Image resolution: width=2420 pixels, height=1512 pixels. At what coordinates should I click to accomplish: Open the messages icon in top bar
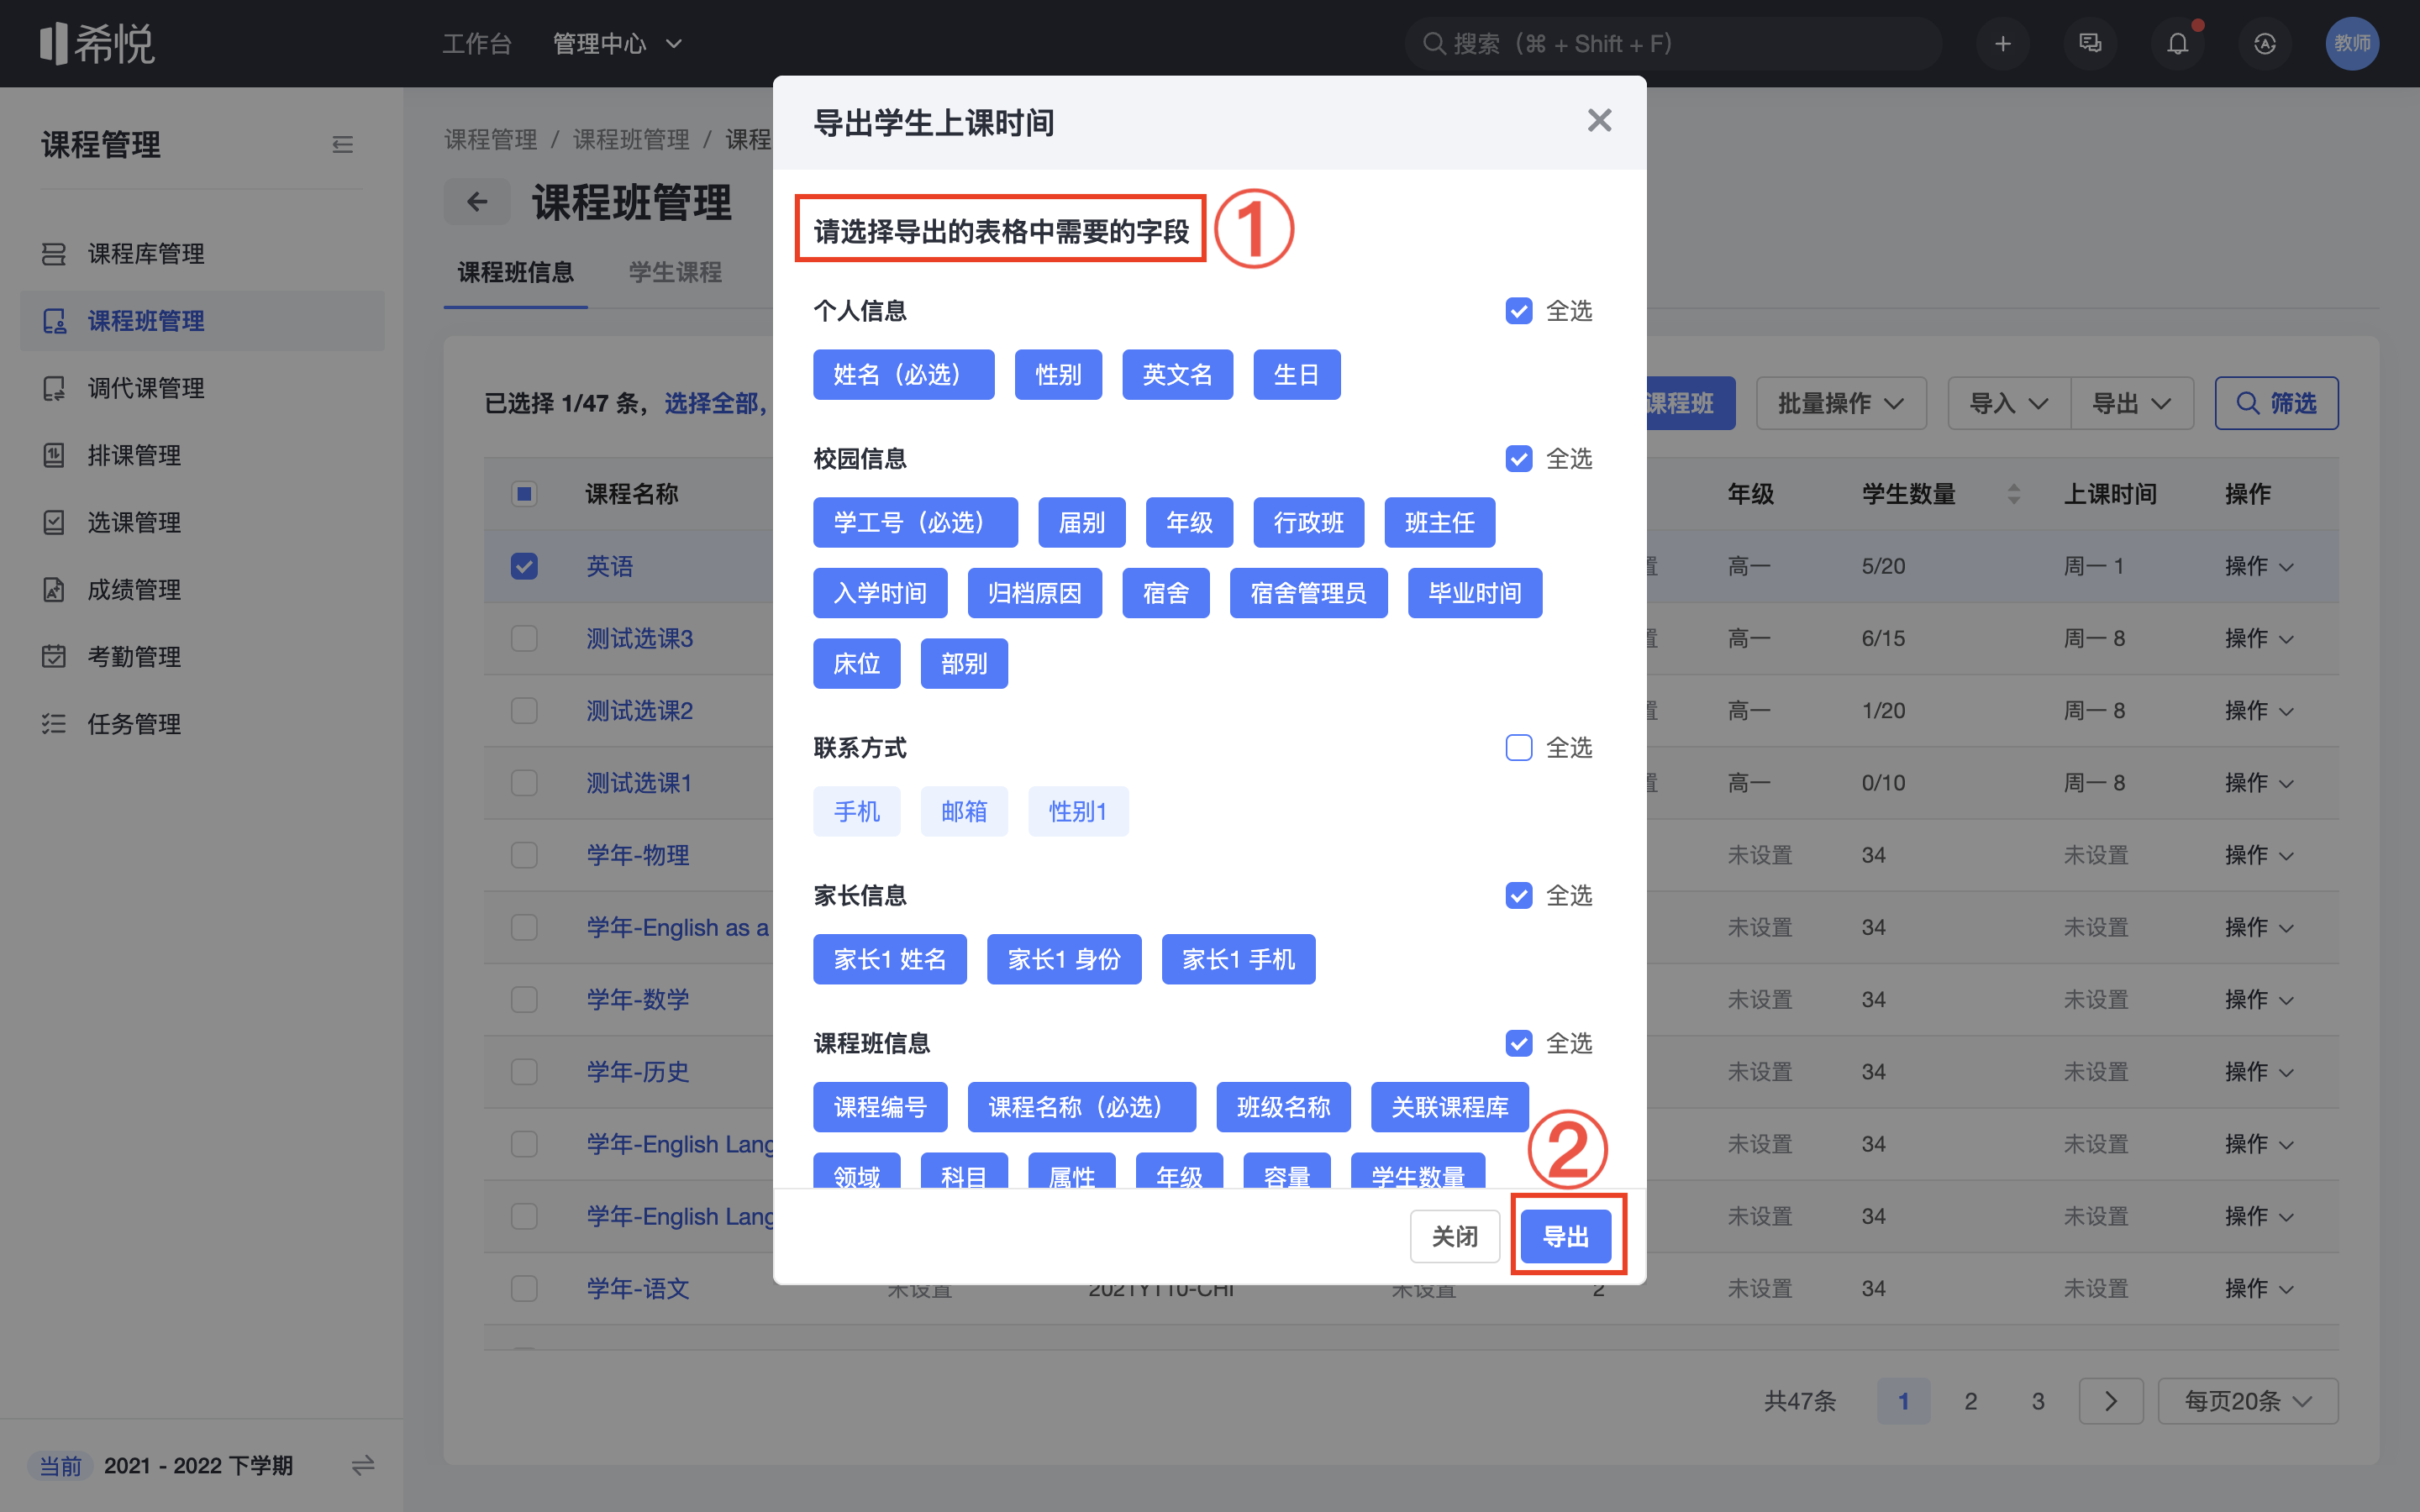coord(2090,44)
